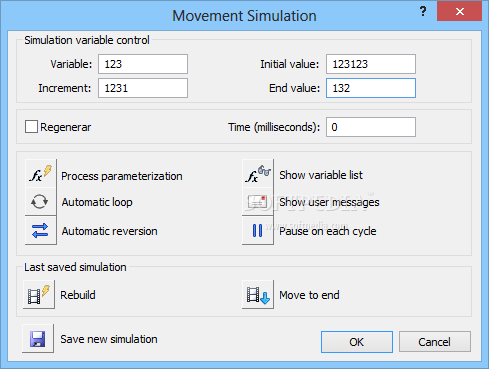Focus the Increment input field

pos(143,88)
